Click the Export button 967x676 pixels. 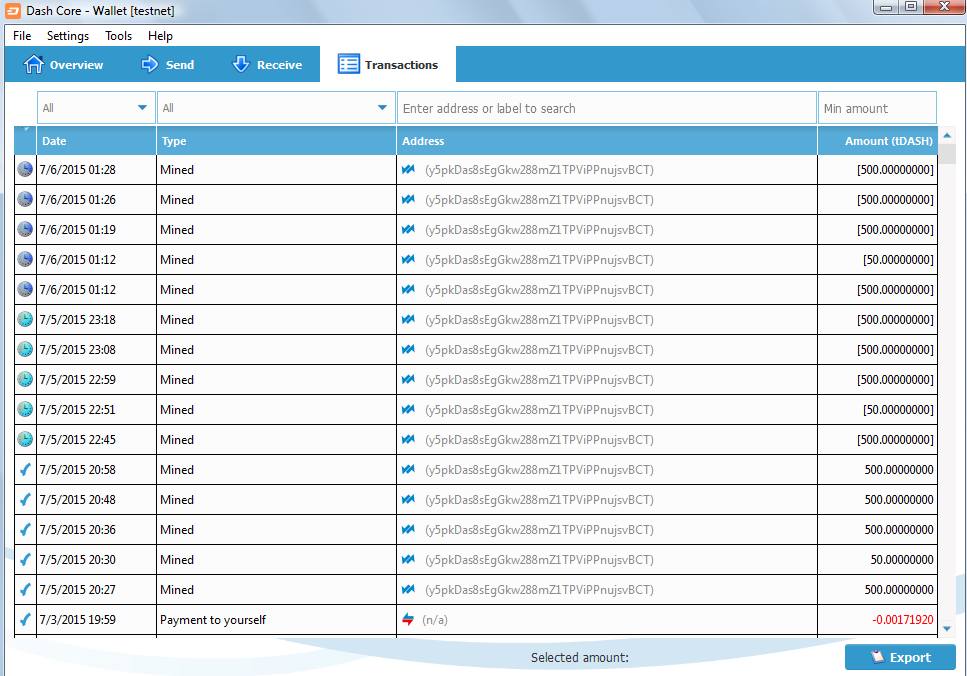point(900,657)
